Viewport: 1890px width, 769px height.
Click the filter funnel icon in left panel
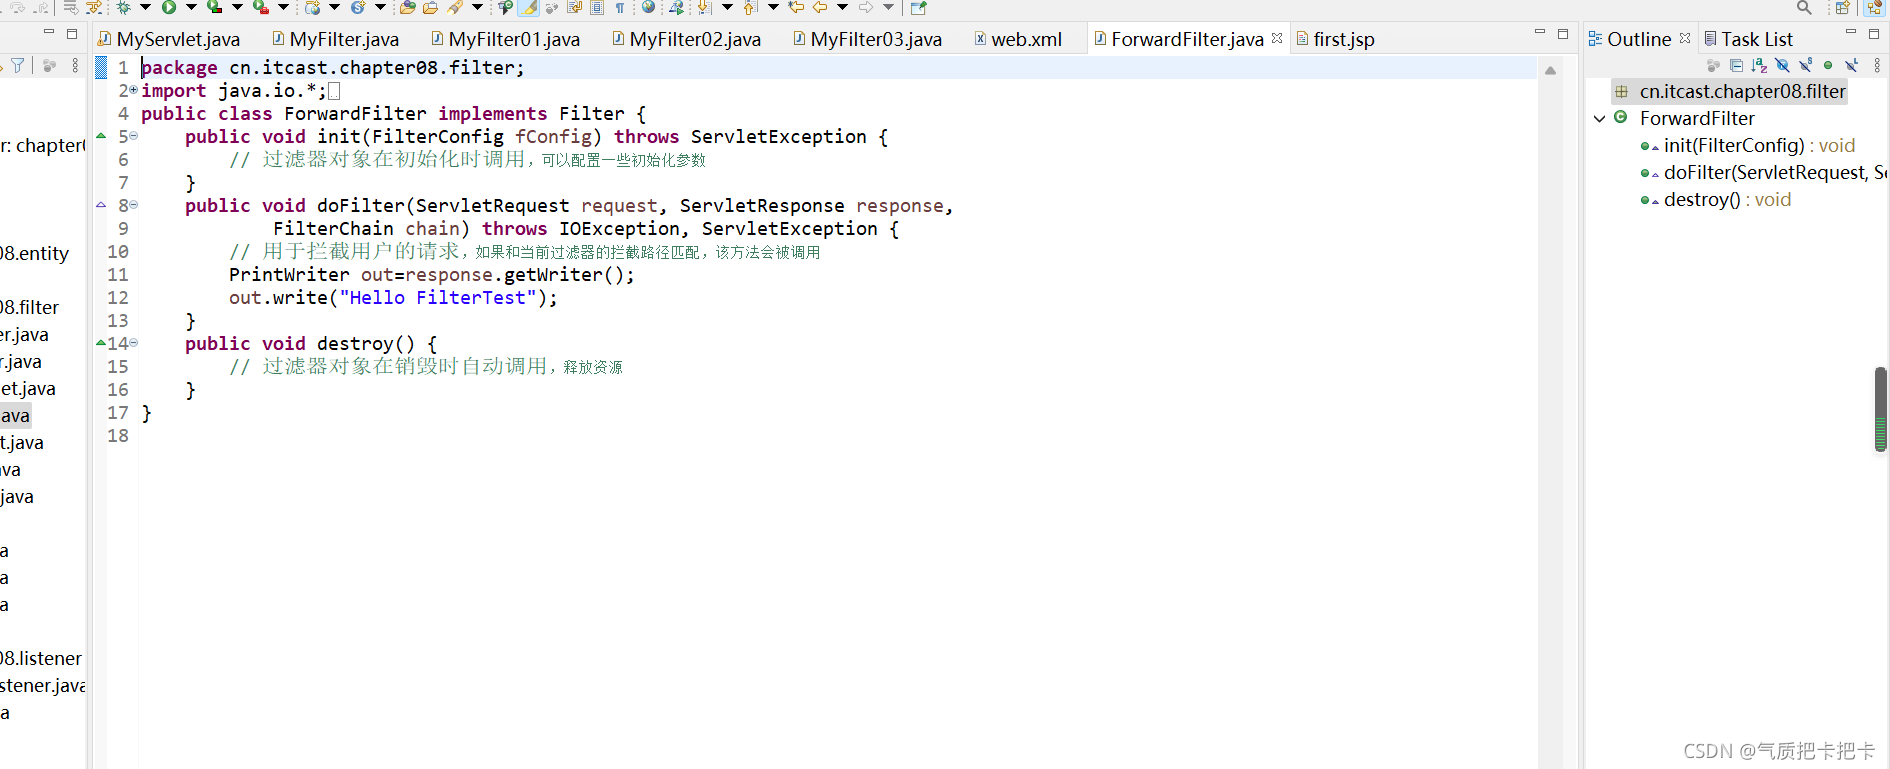point(17,65)
